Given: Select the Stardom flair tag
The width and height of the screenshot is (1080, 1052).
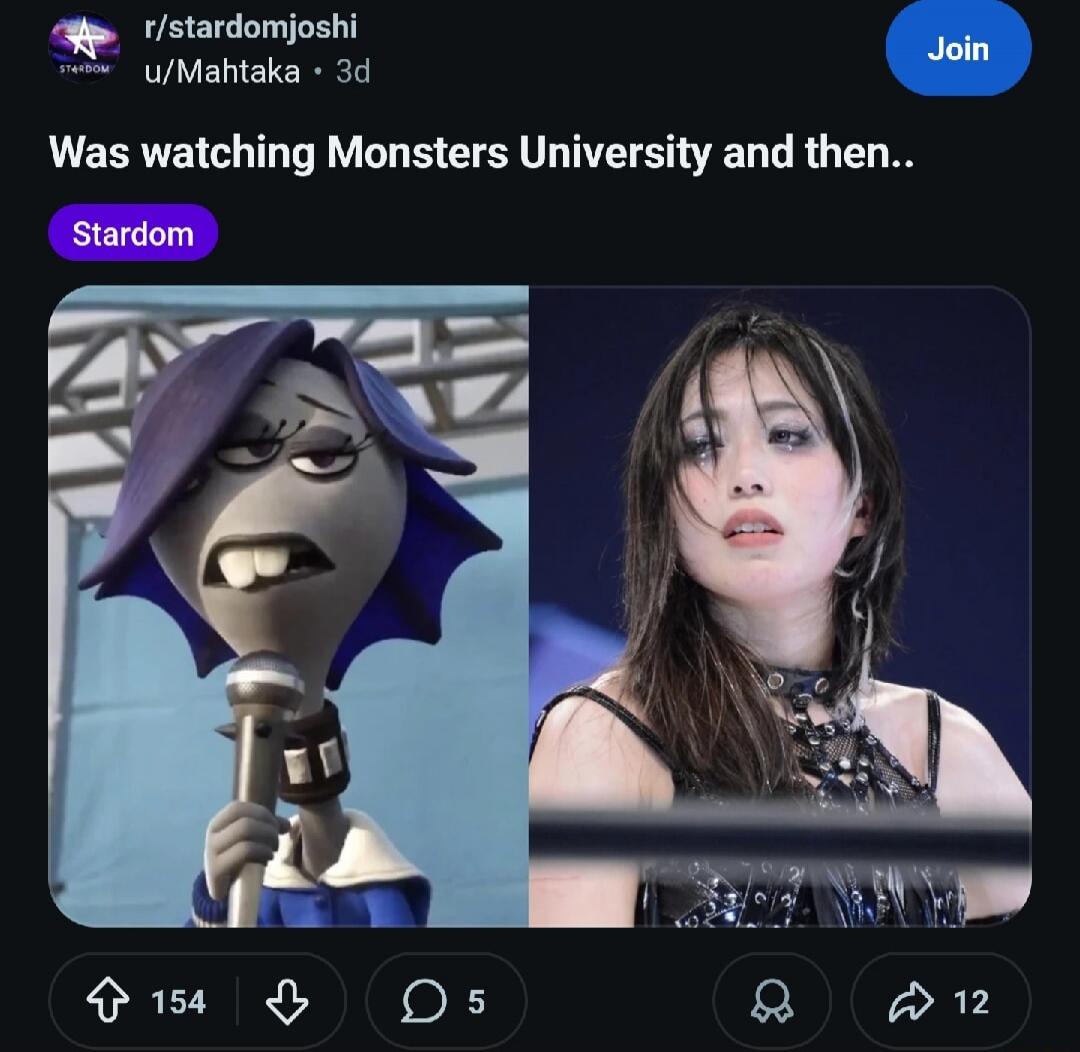Looking at the screenshot, I should click(132, 233).
